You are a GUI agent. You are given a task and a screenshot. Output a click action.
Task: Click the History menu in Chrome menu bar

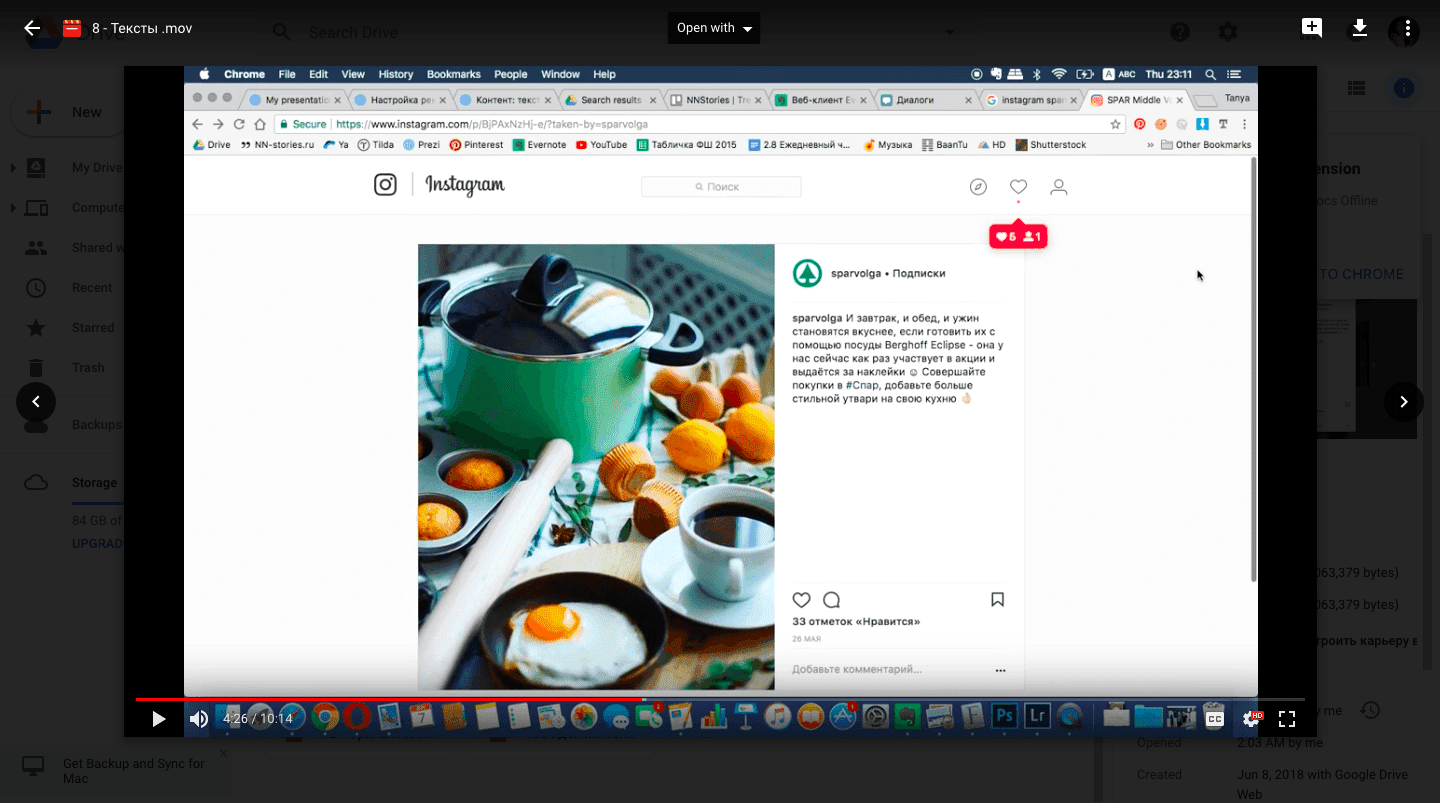(x=395, y=74)
